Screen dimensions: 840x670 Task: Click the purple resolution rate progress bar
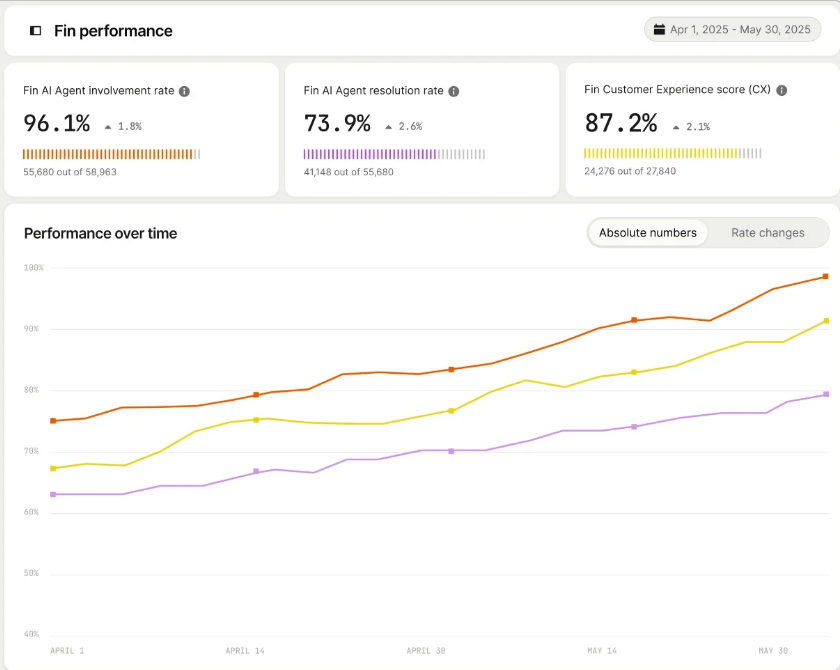coord(394,154)
